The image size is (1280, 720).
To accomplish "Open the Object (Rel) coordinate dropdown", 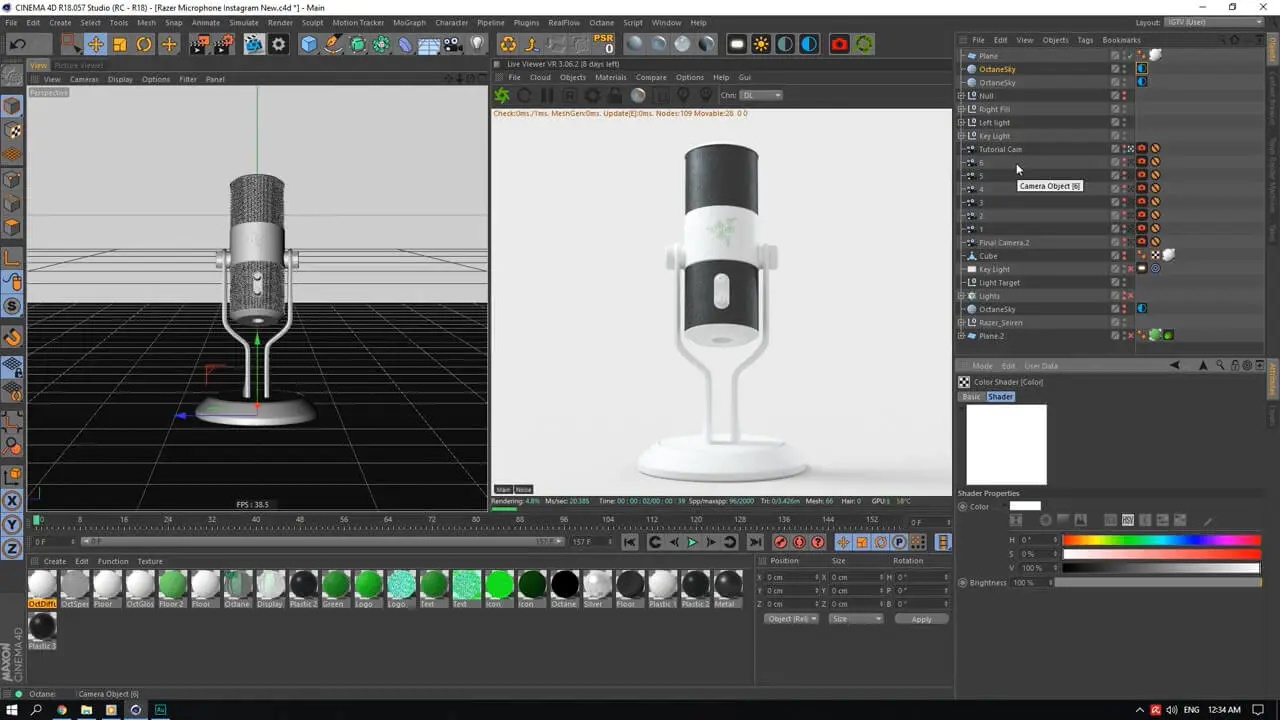I will 792,619.
